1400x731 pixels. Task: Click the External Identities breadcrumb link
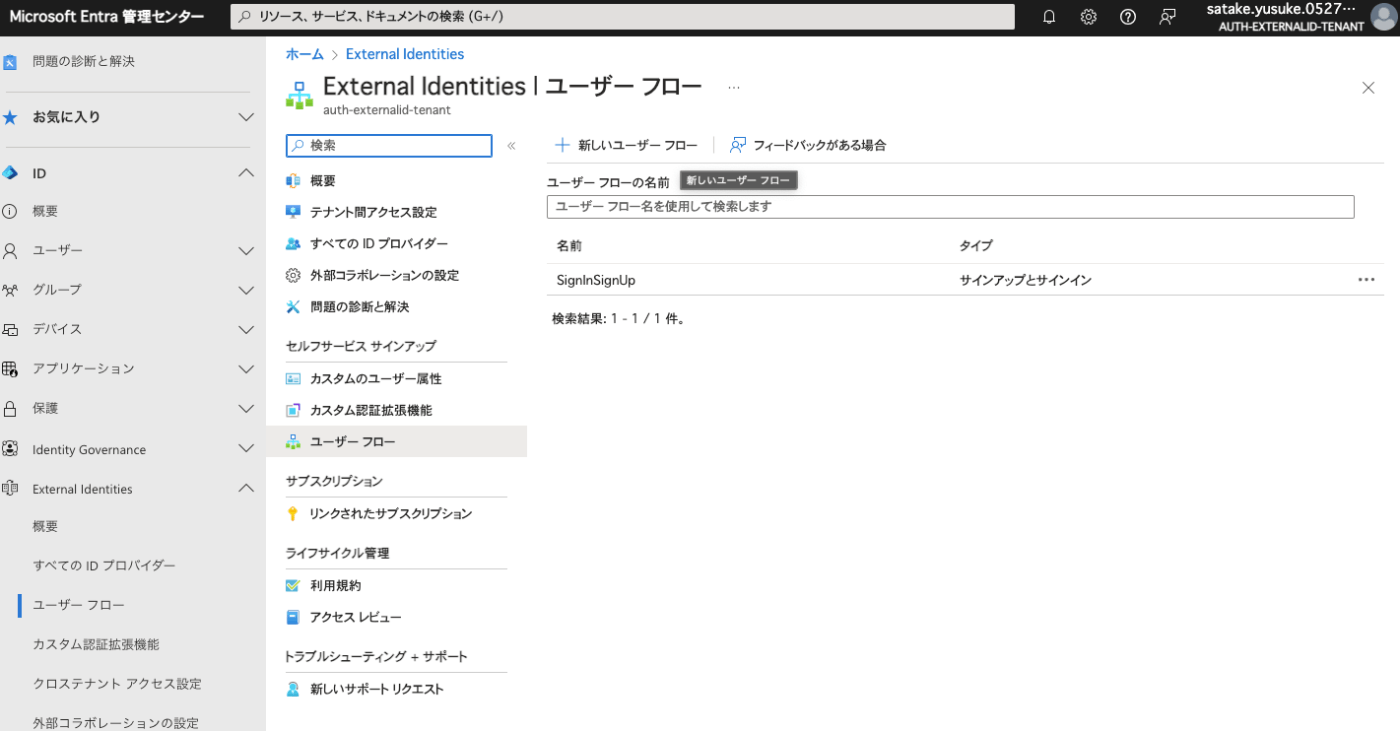tap(405, 54)
